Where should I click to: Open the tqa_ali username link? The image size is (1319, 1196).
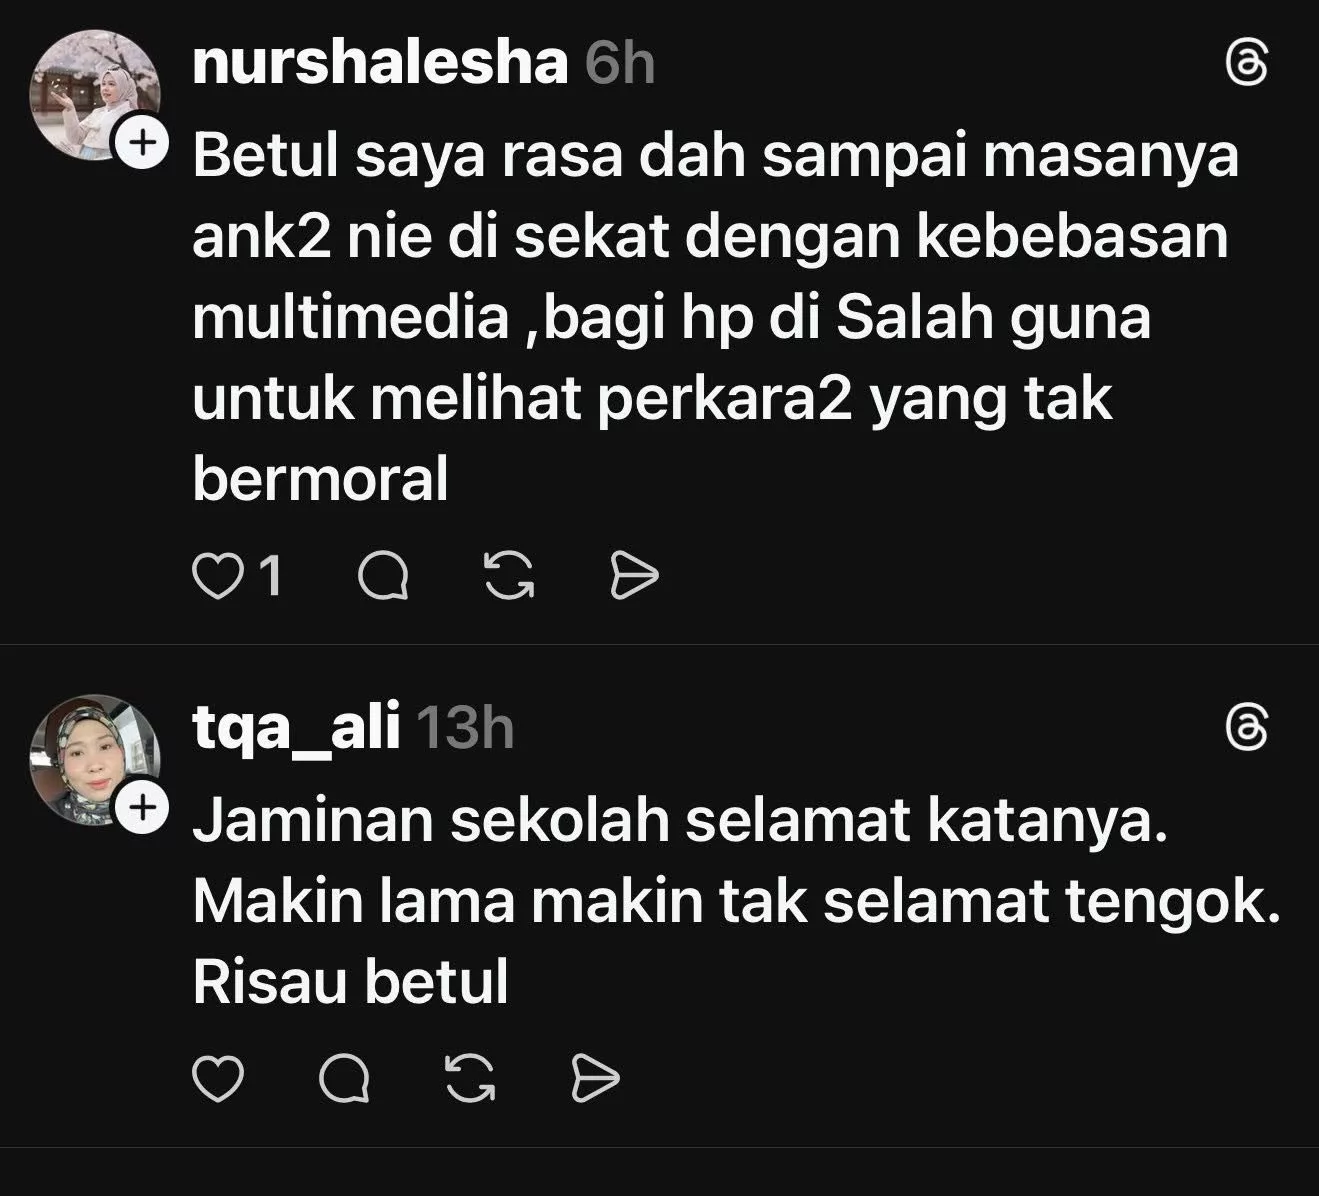pos(296,727)
